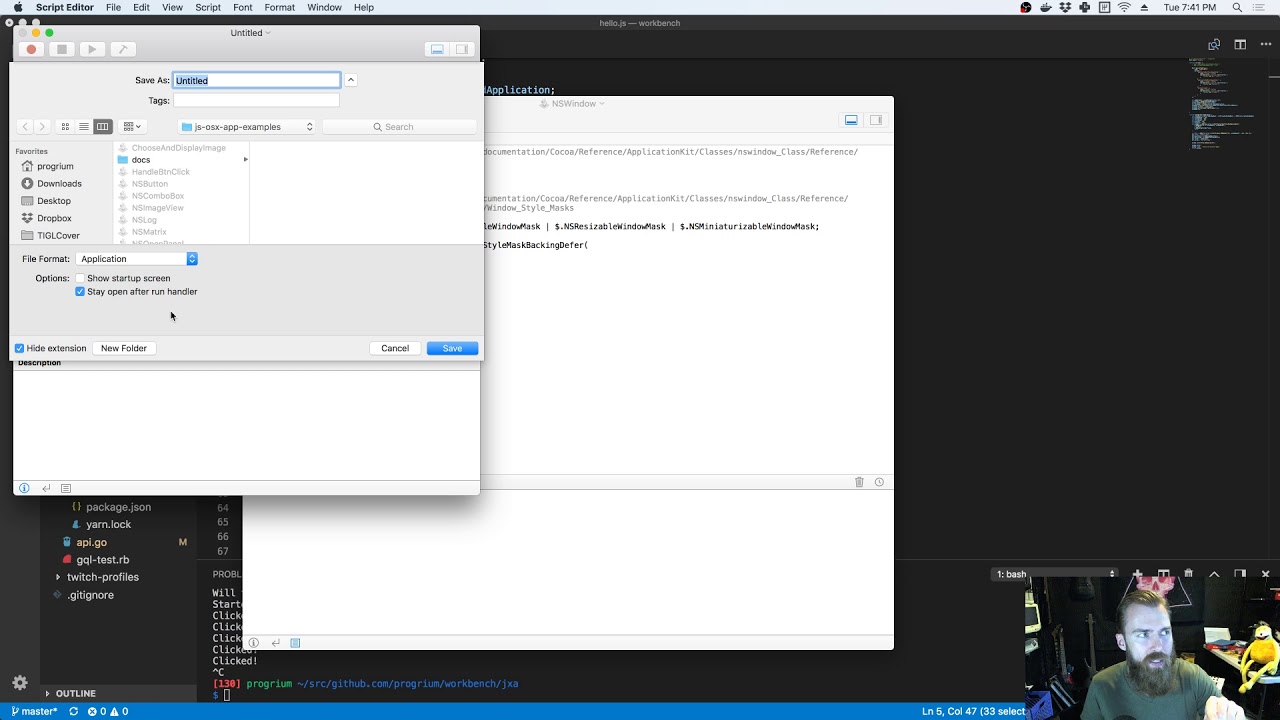Image resolution: width=1280 pixels, height=720 pixels.
Task: Open the item grouping dropdown in save dialog
Action: 132,127
